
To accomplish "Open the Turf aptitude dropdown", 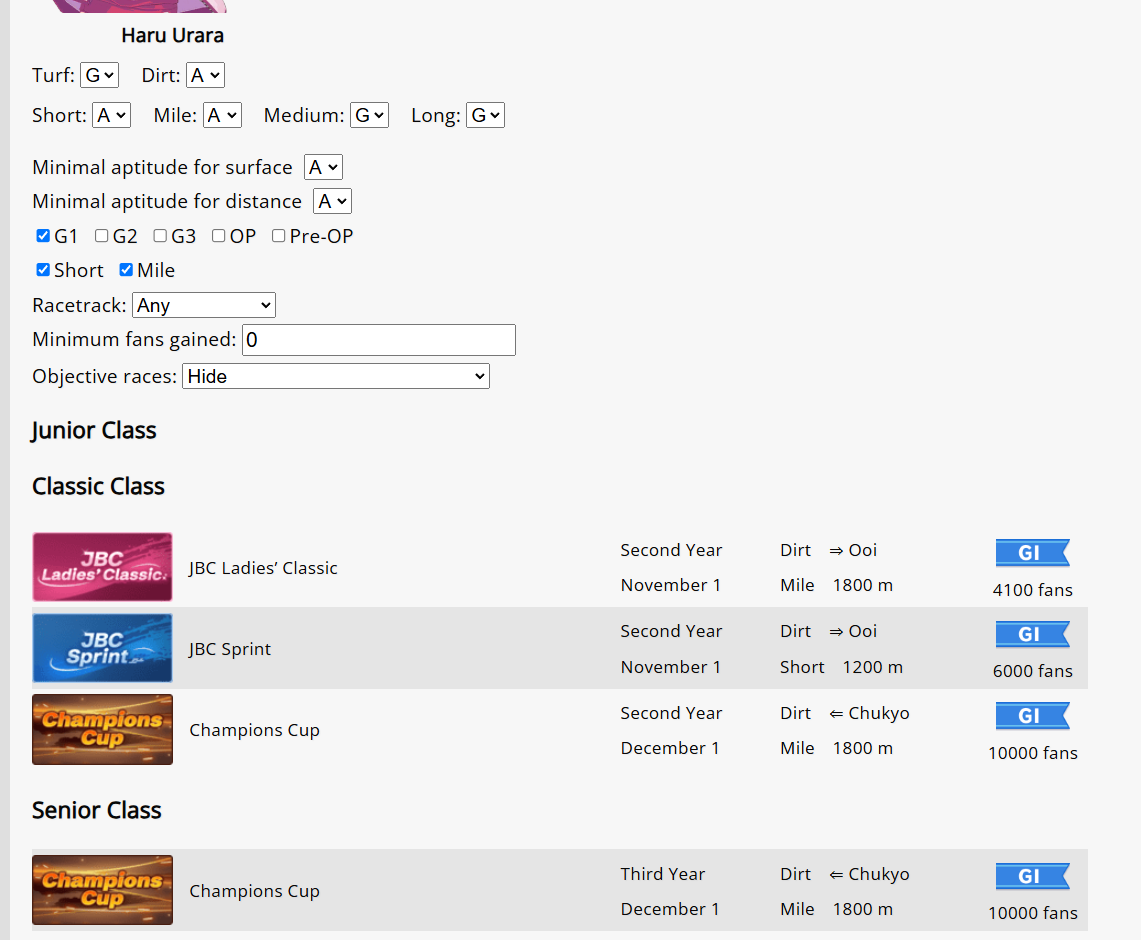I will tap(99, 75).
